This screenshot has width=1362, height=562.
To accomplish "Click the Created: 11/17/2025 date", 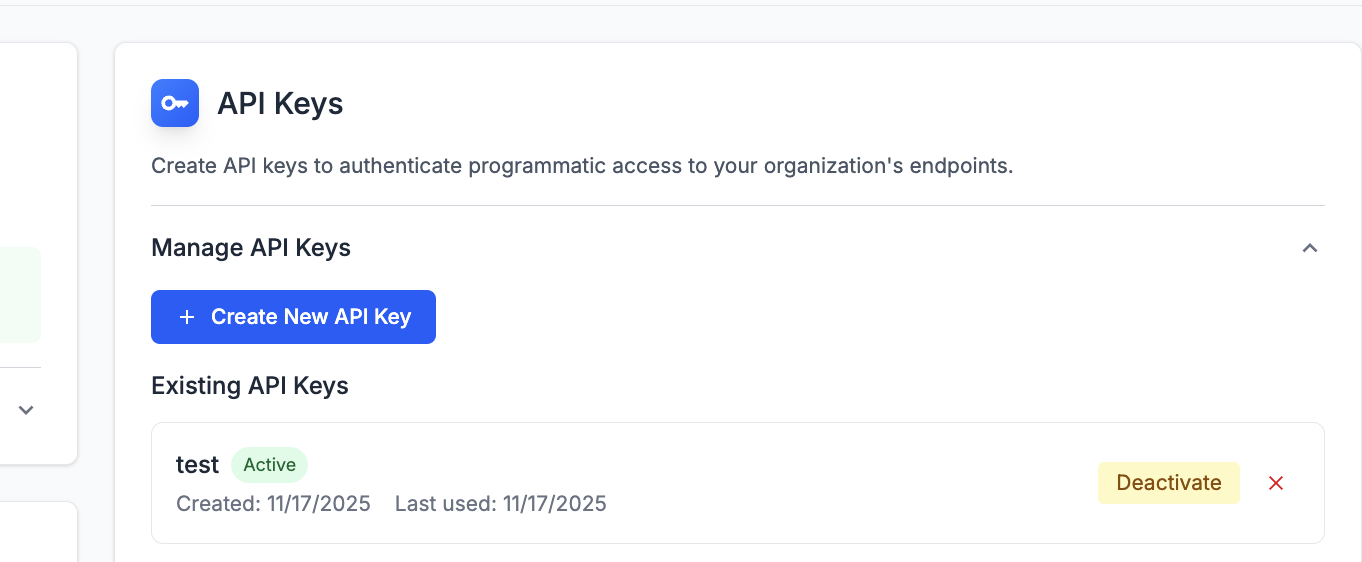I will pyautogui.click(x=273, y=503).
